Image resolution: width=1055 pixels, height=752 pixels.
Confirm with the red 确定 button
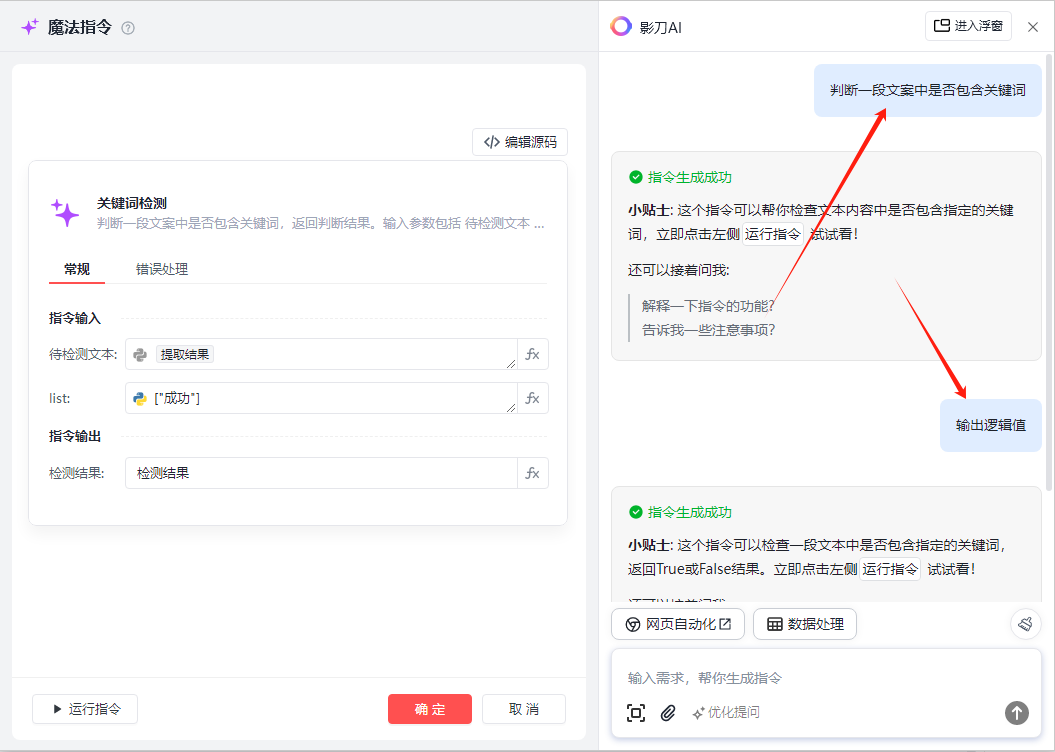(x=430, y=709)
